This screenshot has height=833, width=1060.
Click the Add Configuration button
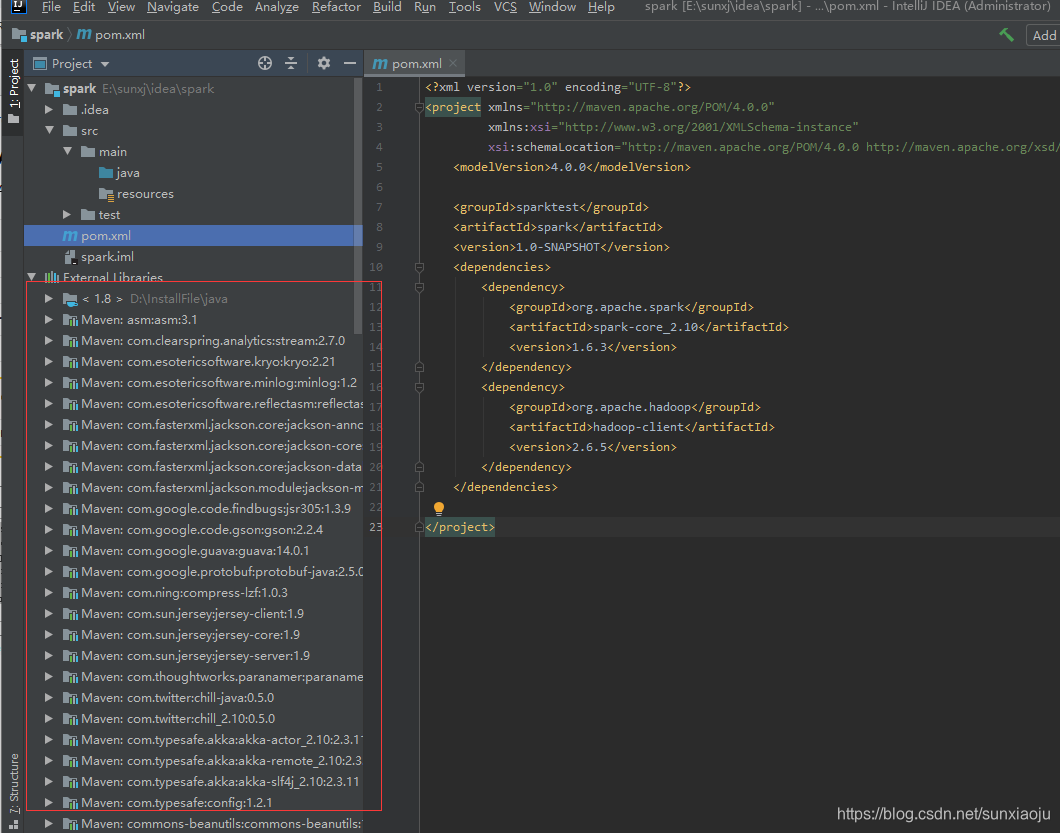click(x=1043, y=35)
